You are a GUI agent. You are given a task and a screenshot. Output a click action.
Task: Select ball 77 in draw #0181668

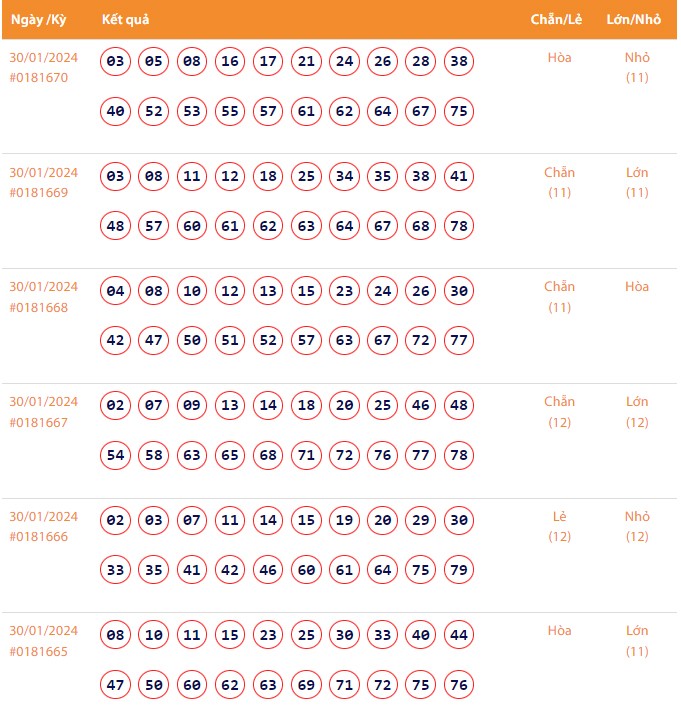point(459,341)
